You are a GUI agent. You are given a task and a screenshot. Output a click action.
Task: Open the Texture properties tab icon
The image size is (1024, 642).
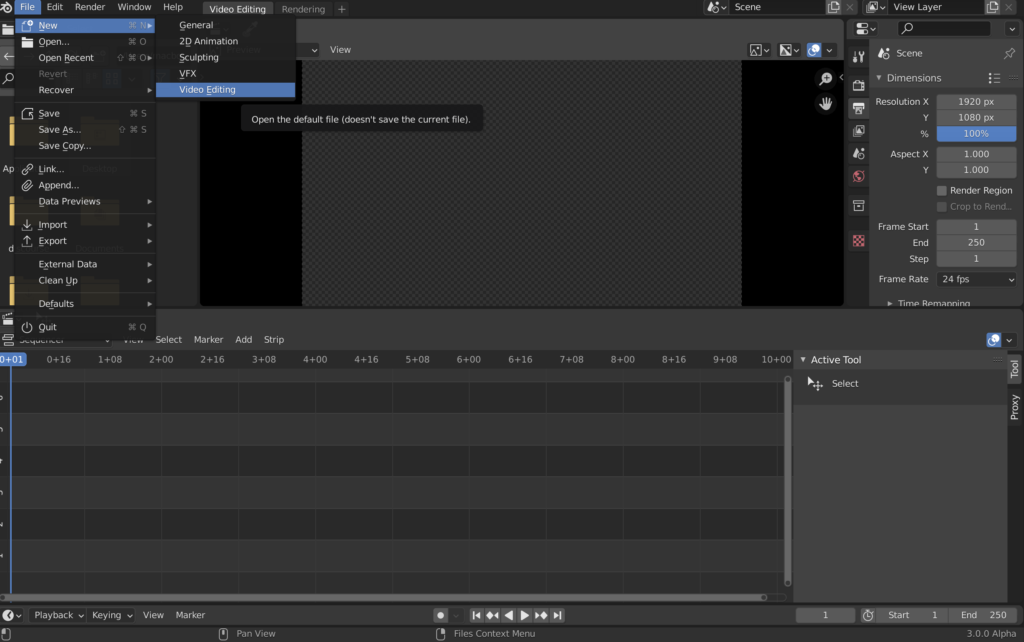tap(858, 241)
